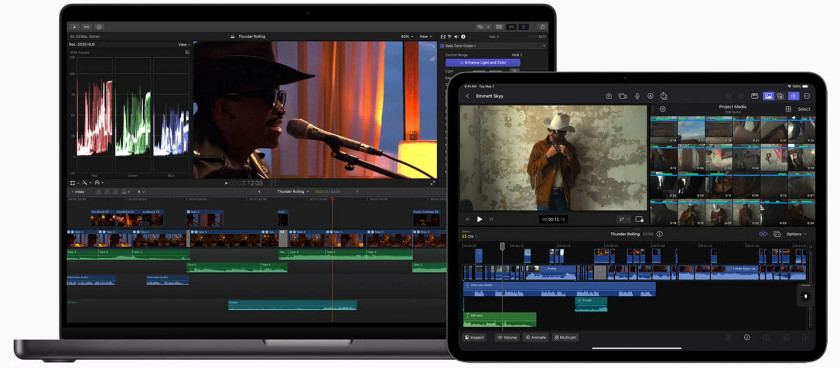This screenshot has height=368, width=840.
Task: Move the iPad timeline playhead handle
Action: coord(502,246)
